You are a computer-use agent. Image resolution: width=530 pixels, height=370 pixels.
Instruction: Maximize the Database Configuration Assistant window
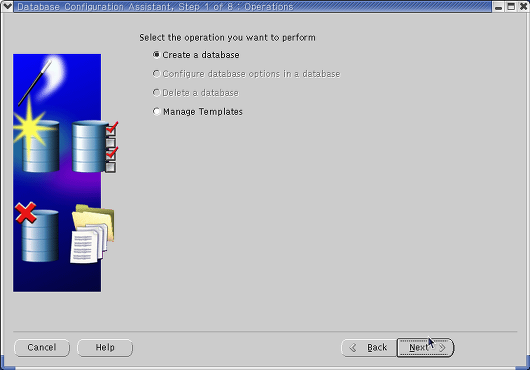tap(511, 6)
